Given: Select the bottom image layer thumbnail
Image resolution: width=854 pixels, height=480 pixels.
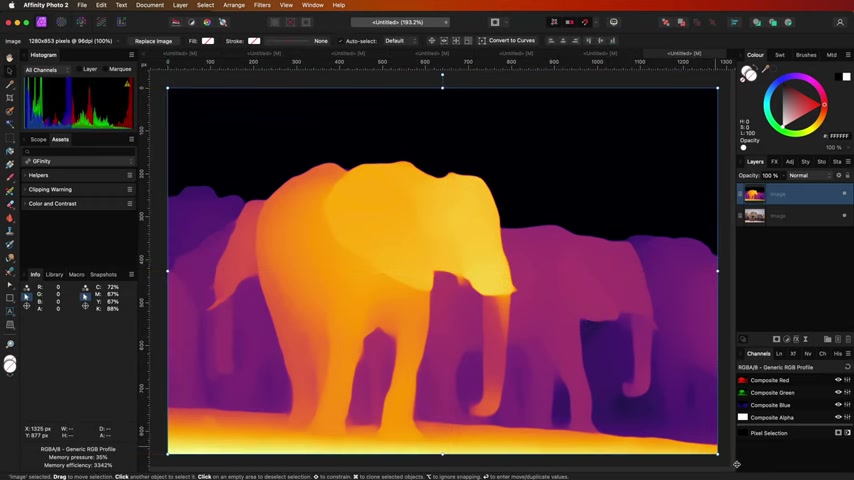Looking at the screenshot, I should 755,215.
